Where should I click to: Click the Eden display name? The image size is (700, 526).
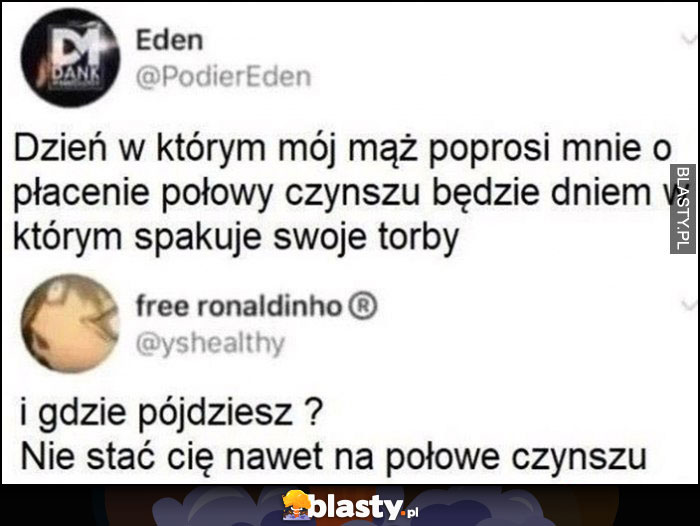(169, 40)
